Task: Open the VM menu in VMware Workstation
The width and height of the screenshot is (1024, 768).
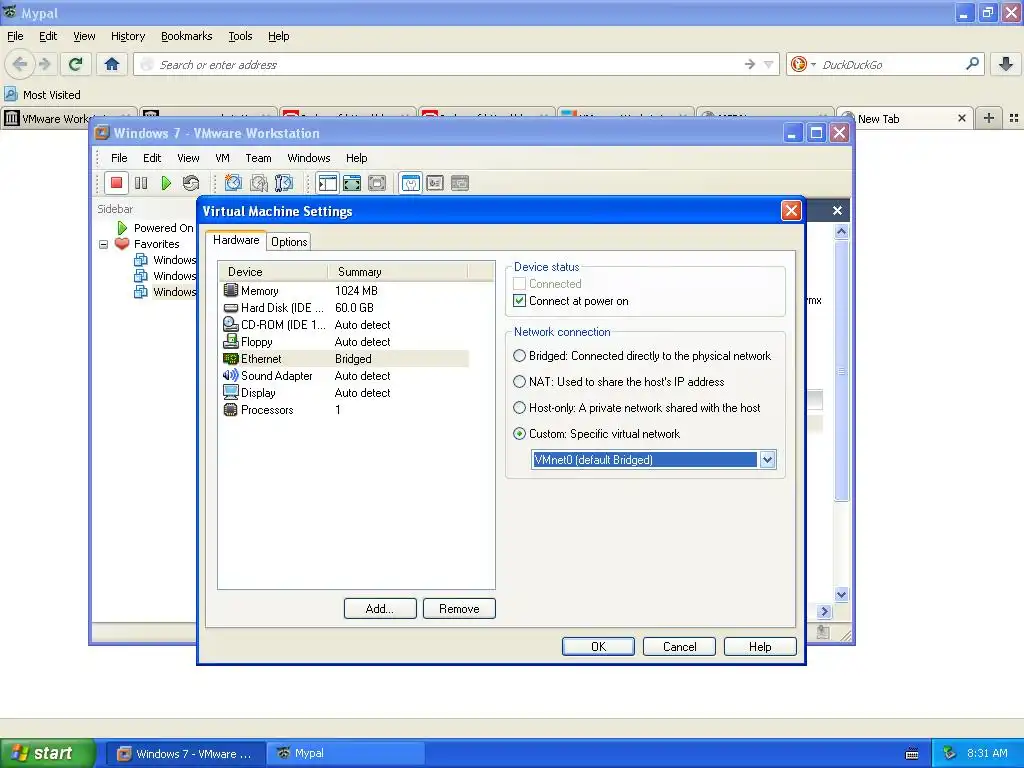Action: [222, 158]
